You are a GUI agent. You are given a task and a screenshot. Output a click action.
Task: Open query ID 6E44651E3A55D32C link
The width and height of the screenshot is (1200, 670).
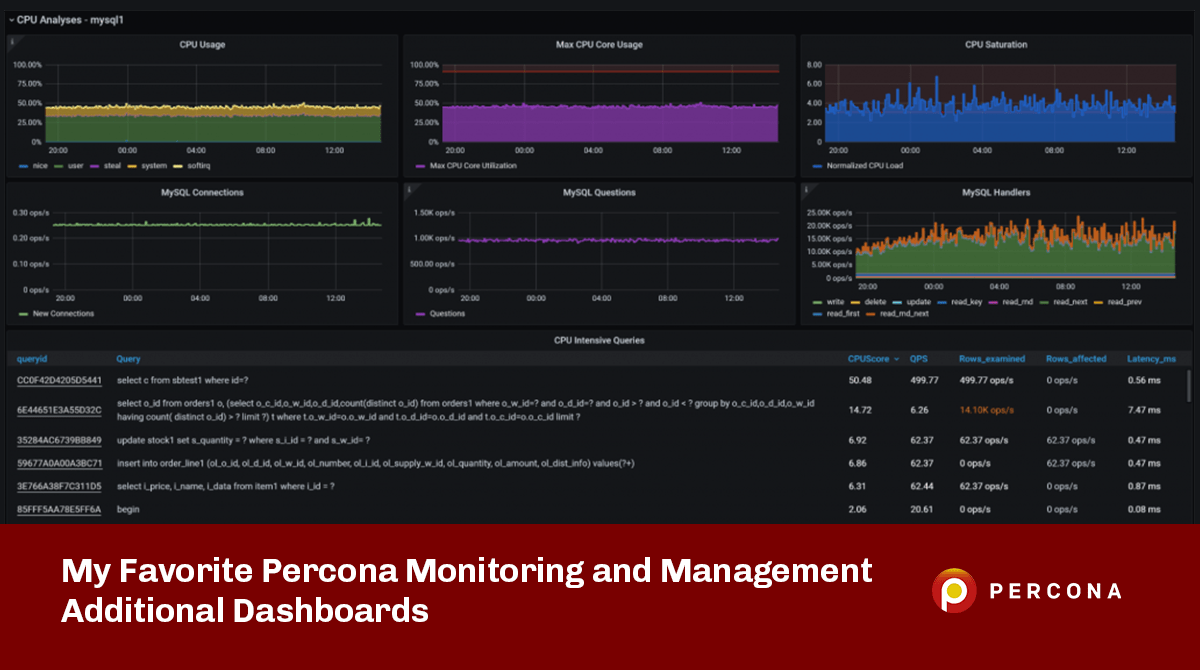coord(59,410)
